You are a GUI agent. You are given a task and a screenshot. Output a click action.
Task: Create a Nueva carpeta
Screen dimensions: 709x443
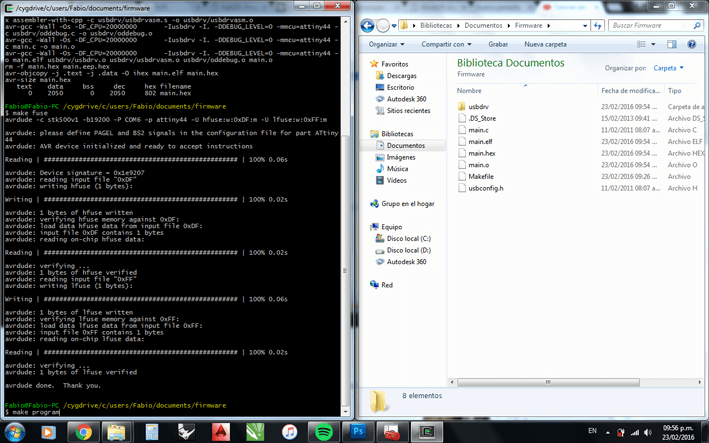545,44
